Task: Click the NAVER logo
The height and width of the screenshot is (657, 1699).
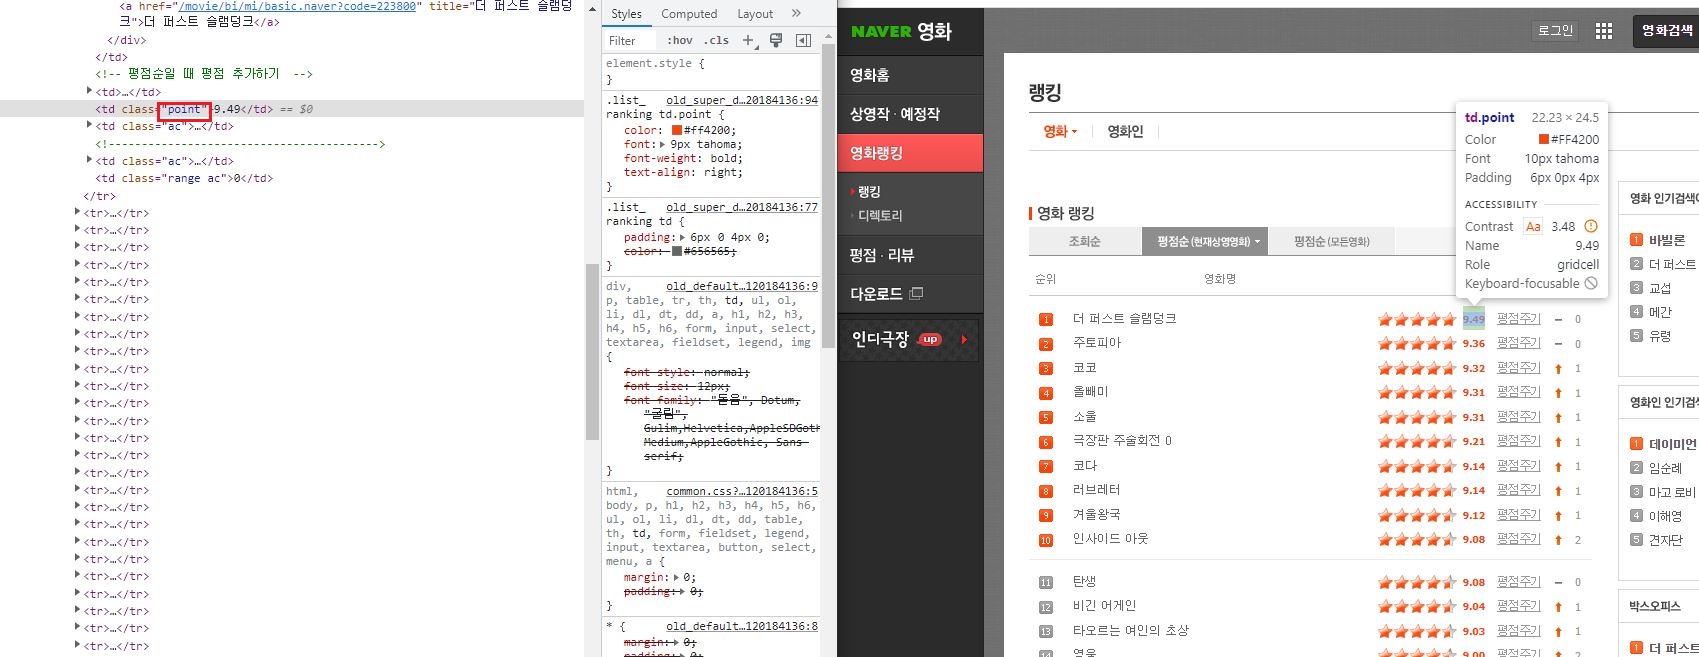Action: click(881, 32)
